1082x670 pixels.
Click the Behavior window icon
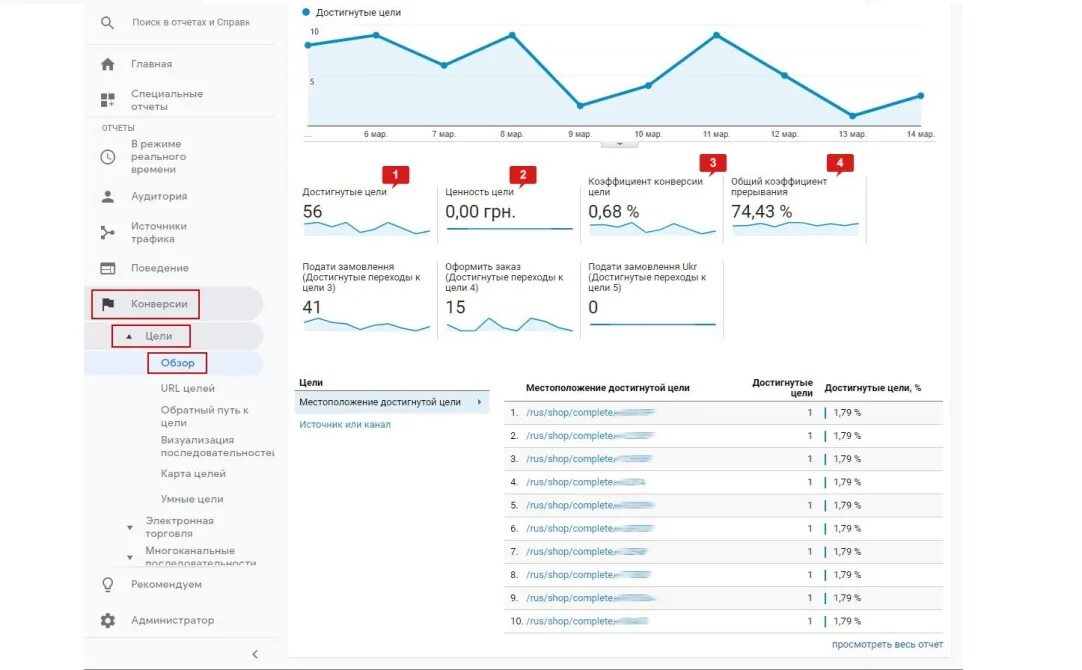[x=108, y=268]
